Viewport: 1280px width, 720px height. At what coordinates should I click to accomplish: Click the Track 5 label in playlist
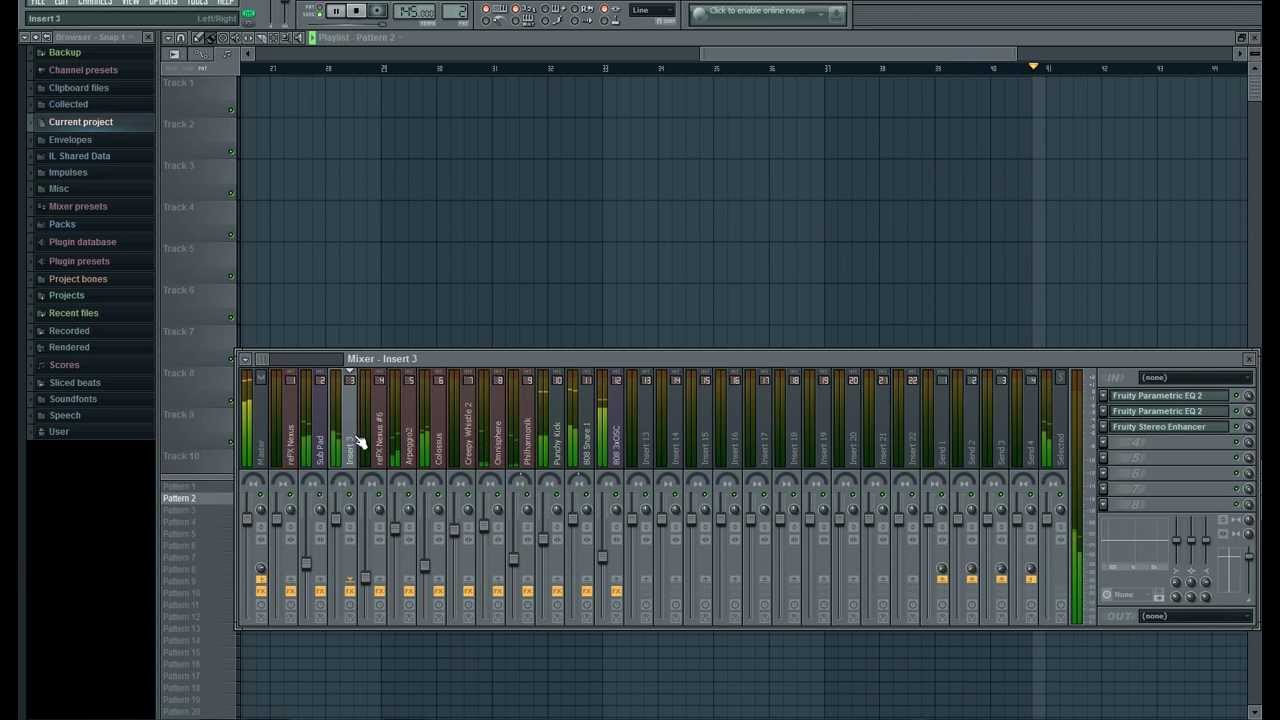(x=179, y=249)
